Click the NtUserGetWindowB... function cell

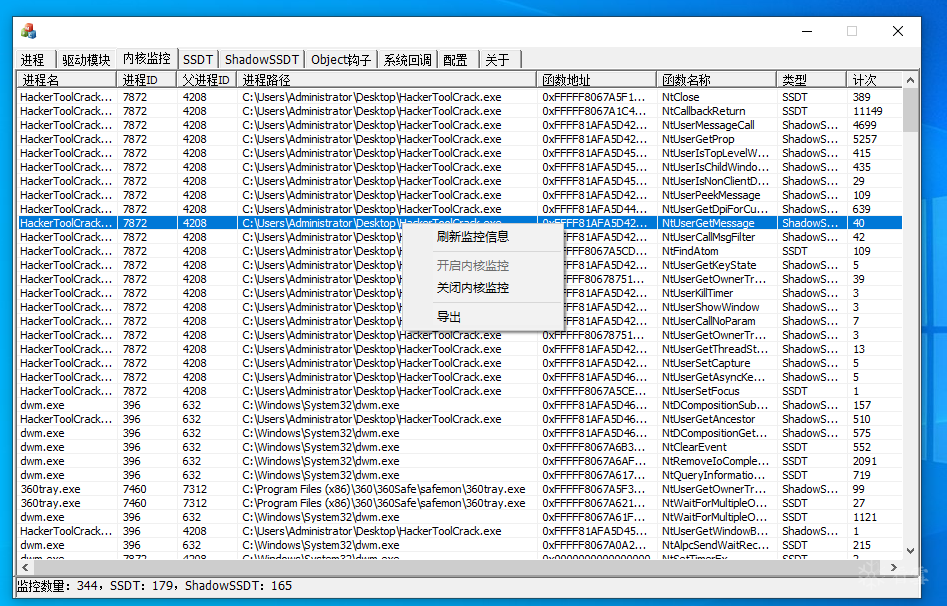715,531
